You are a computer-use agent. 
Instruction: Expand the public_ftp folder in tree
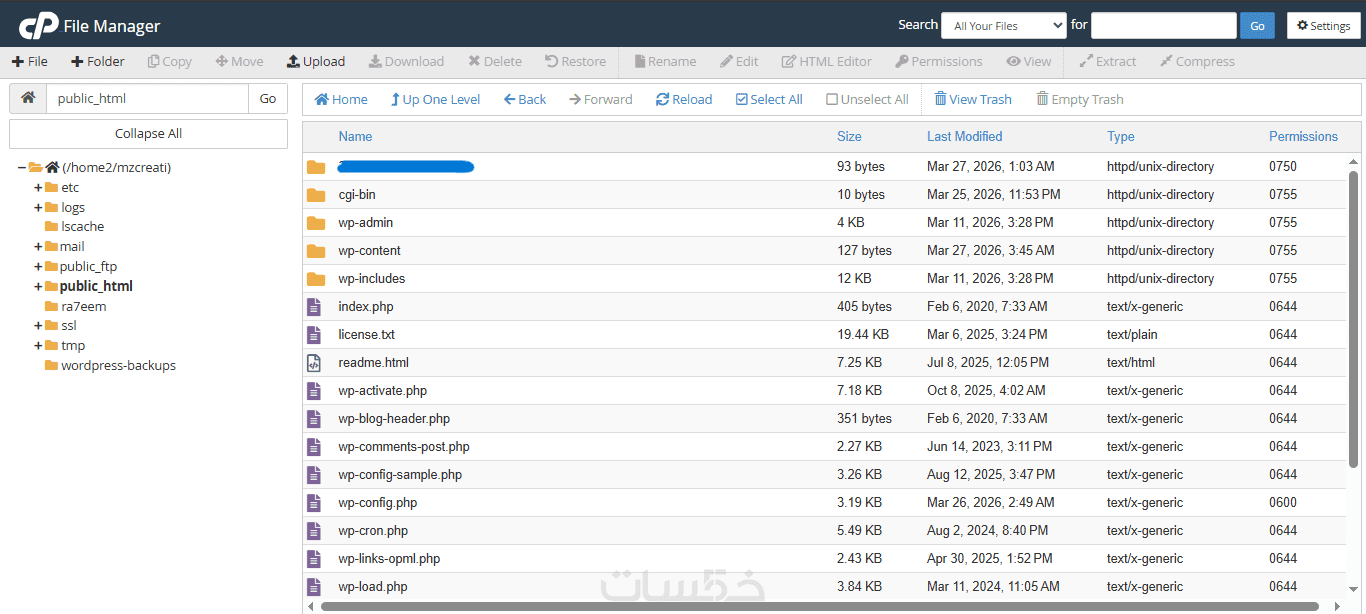coord(38,267)
